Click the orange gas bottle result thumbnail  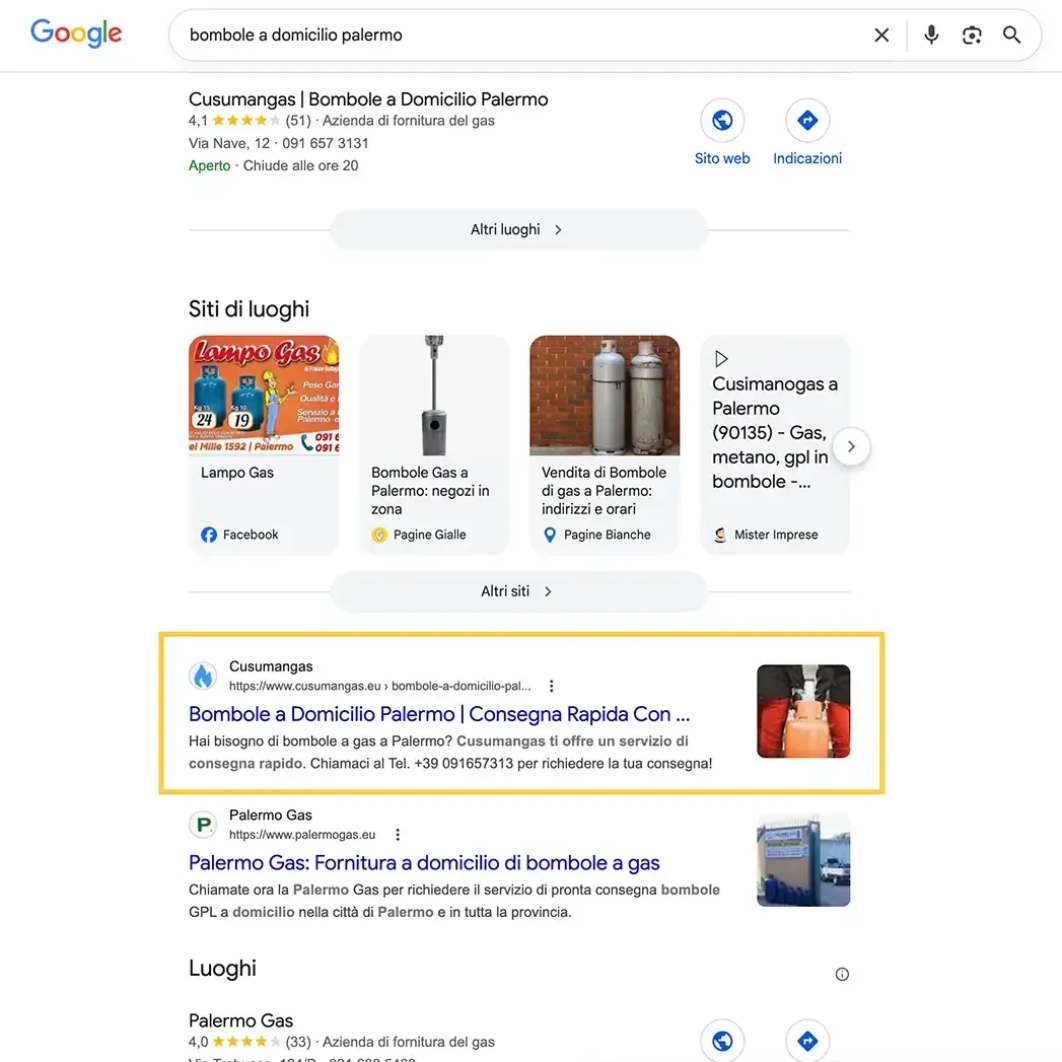tap(803, 711)
